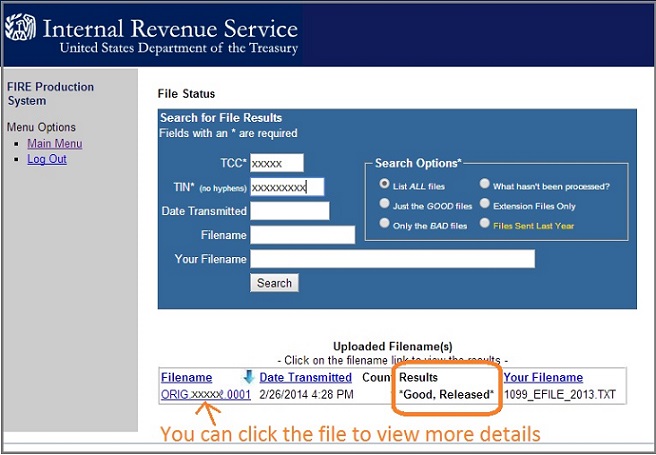Click into the TCC input field

pyautogui.click(x=276, y=163)
